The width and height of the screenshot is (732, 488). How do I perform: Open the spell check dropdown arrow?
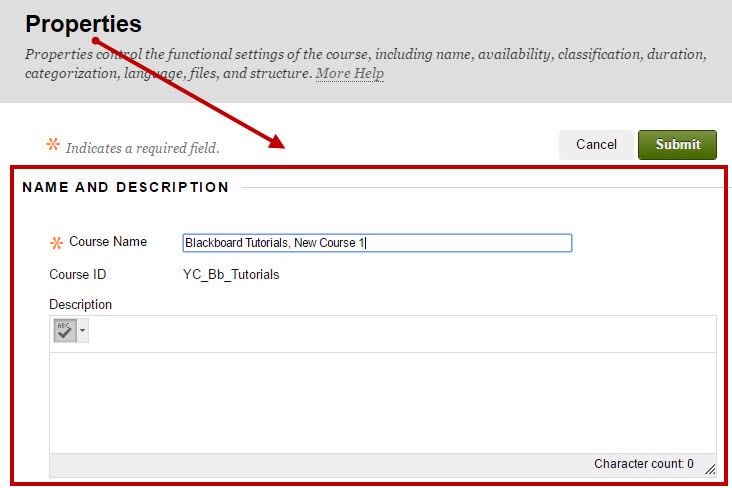click(82, 331)
